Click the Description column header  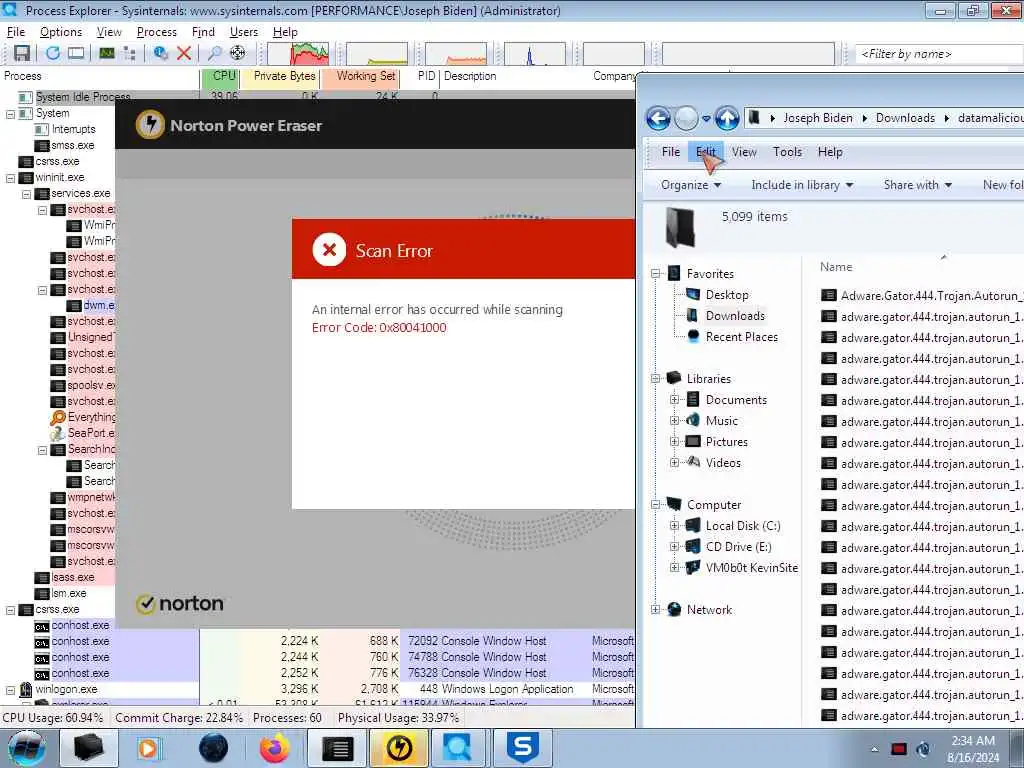pyautogui.click(x=470, y=76)
